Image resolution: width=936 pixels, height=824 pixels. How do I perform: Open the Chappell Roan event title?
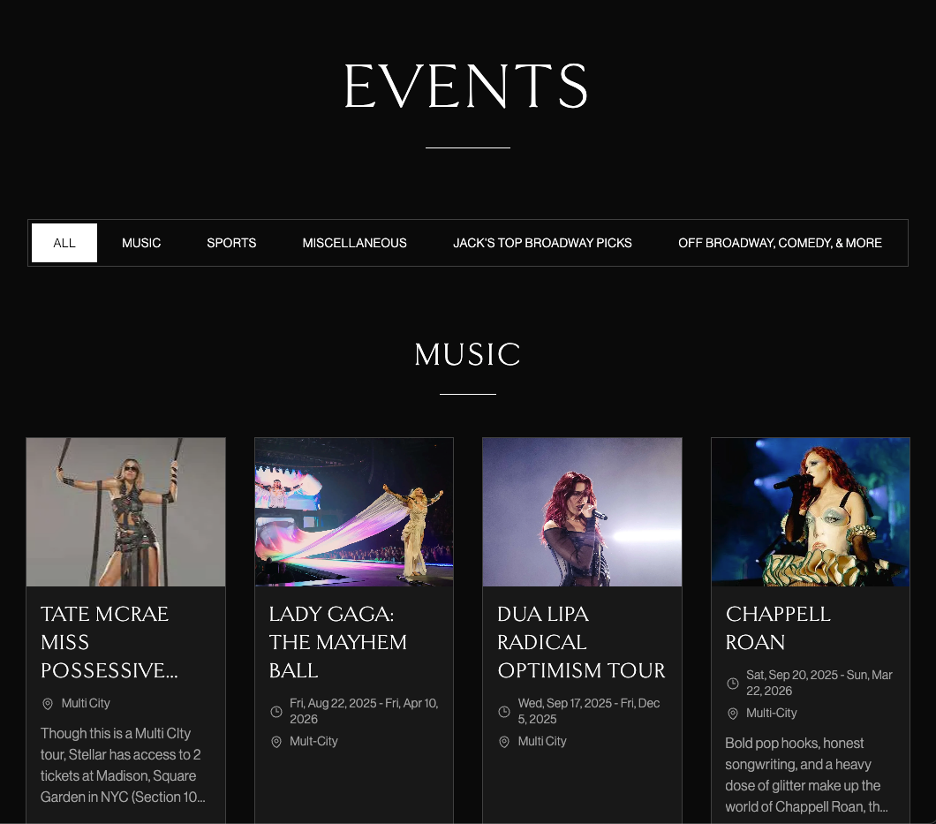pyautogui.click(x=778, y=628)
